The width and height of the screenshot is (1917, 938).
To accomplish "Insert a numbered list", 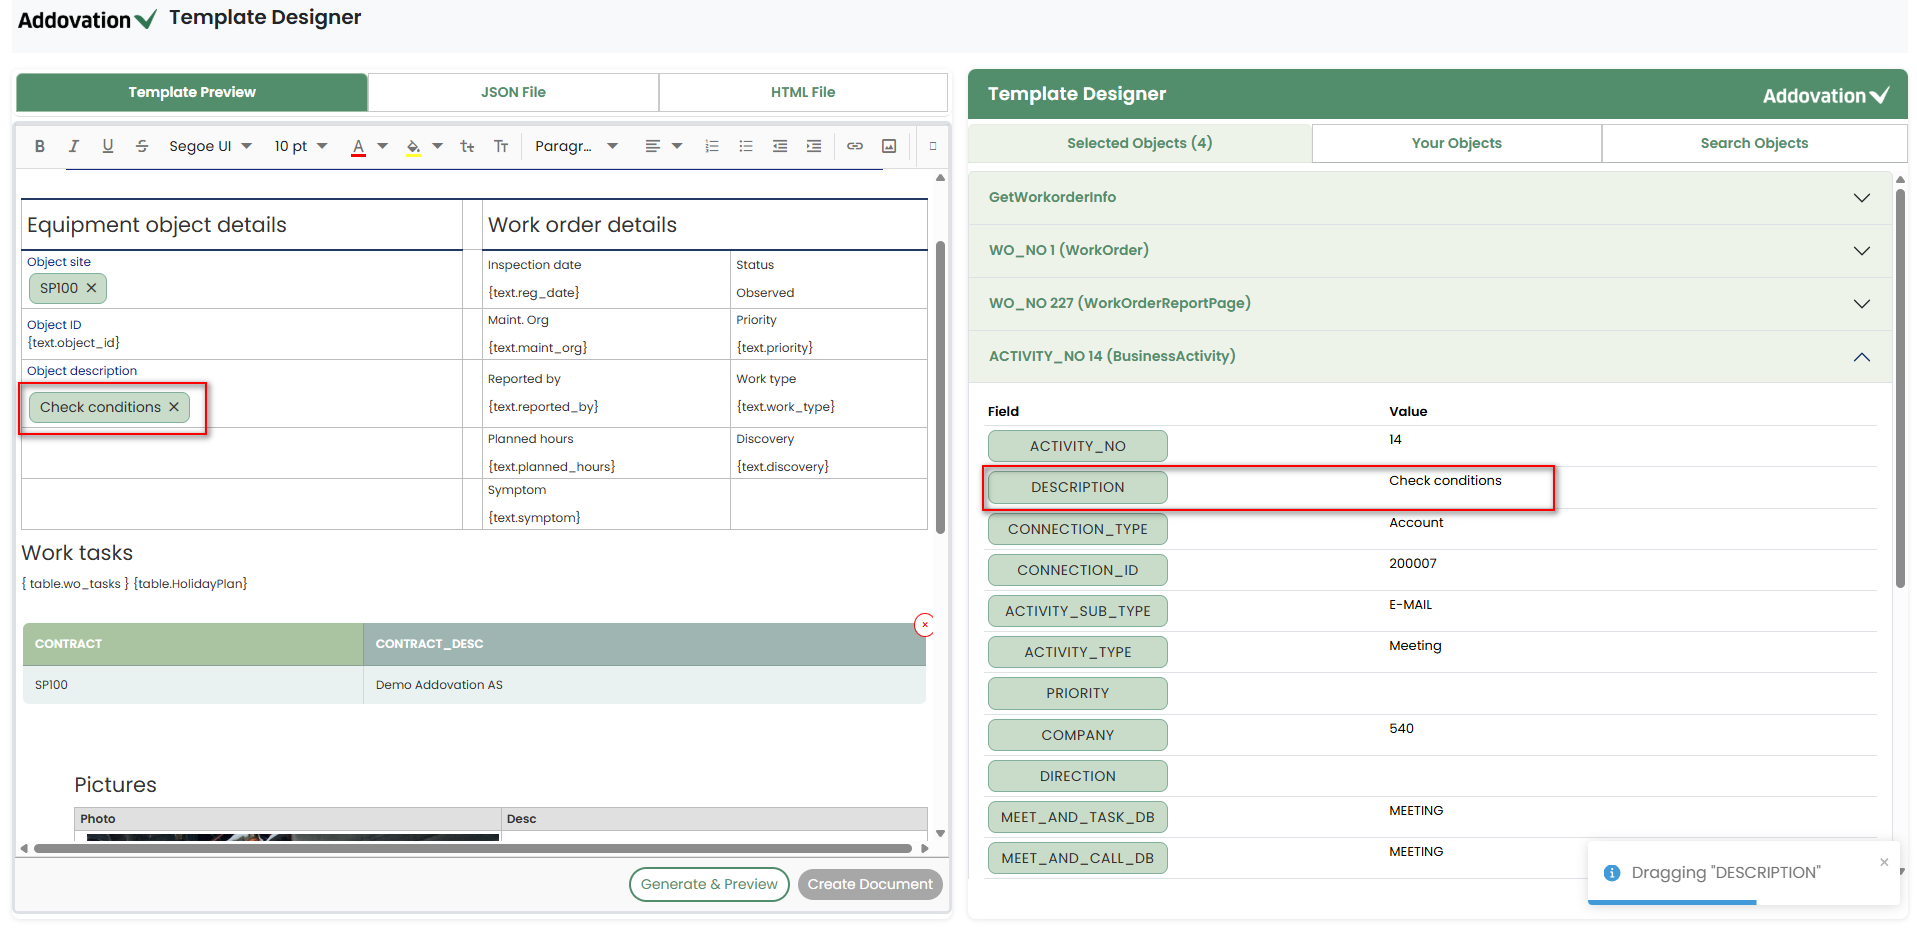I will pos(712,146).
